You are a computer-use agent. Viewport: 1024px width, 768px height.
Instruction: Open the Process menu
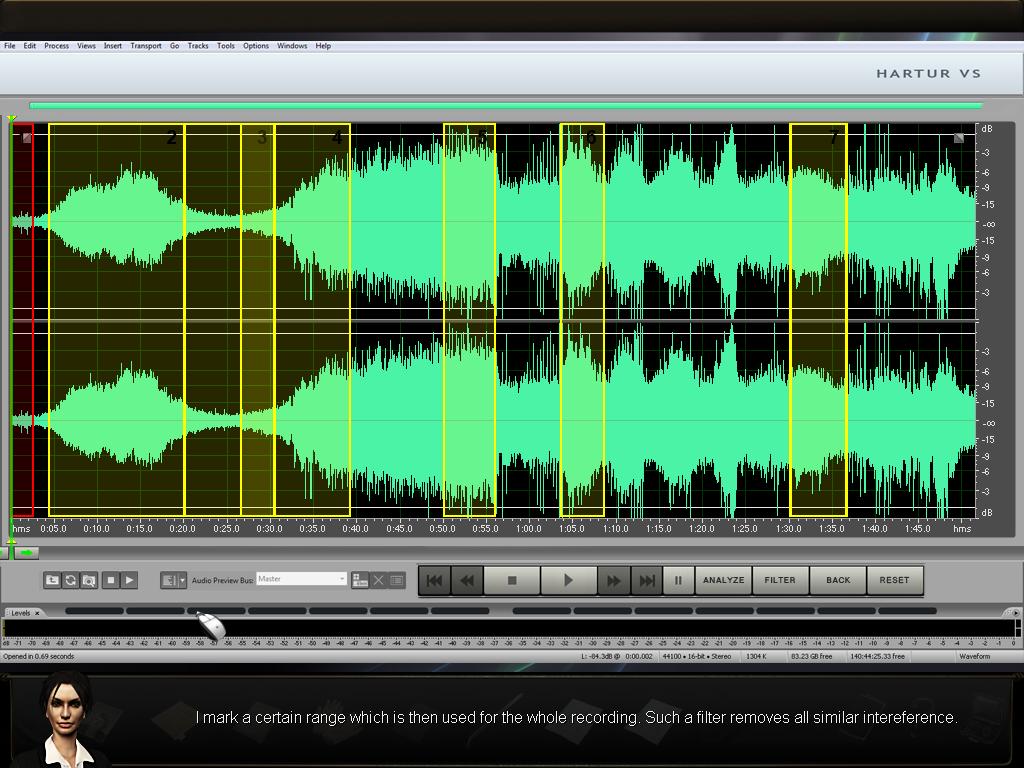(x=57, y=46)
